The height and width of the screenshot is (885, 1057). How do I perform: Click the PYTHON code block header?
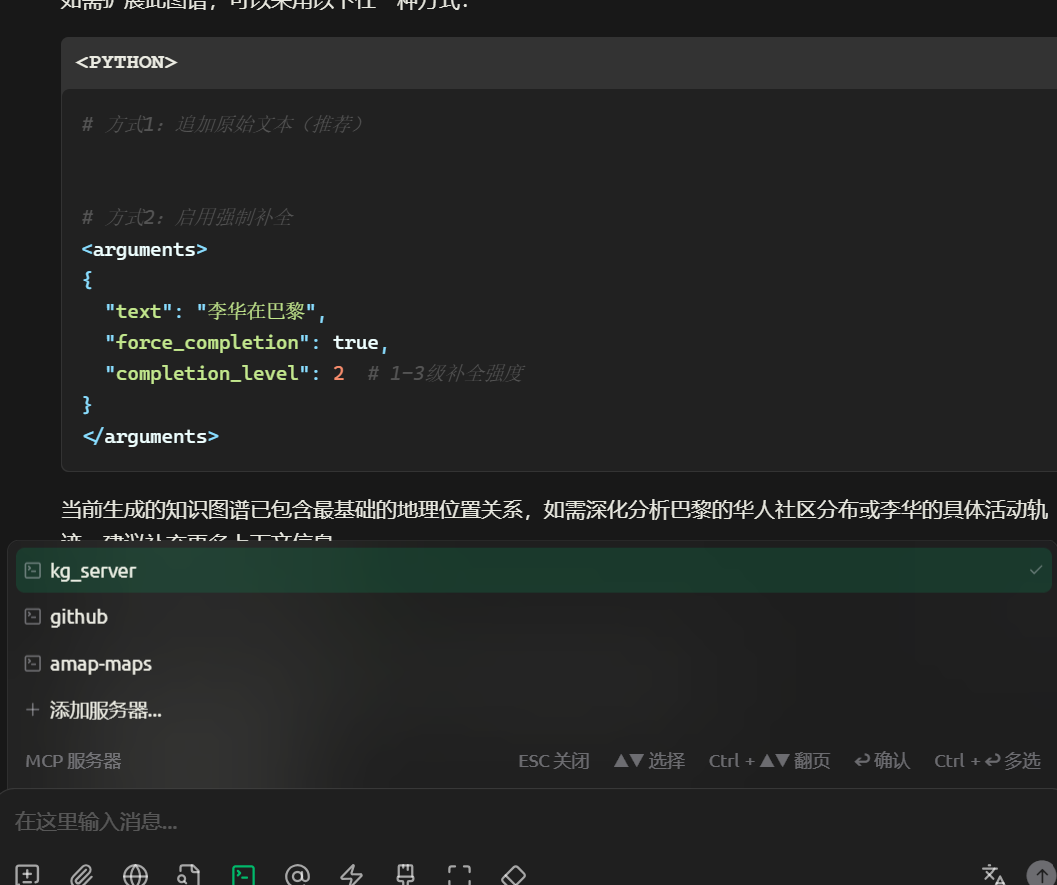[x=126, y=62]
